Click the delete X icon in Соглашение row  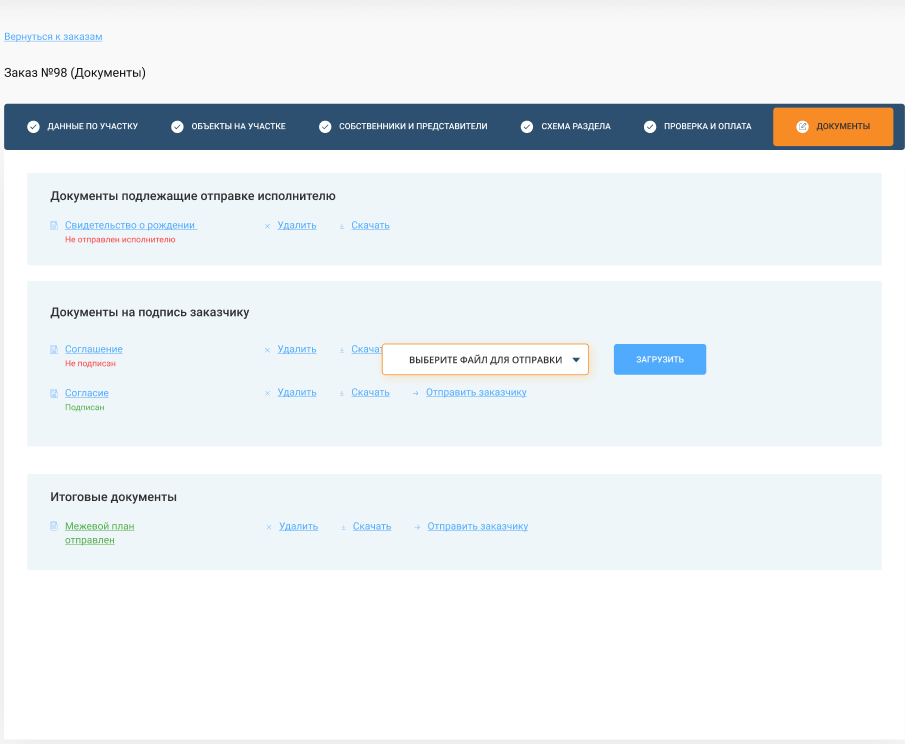[x=267, y=350]
